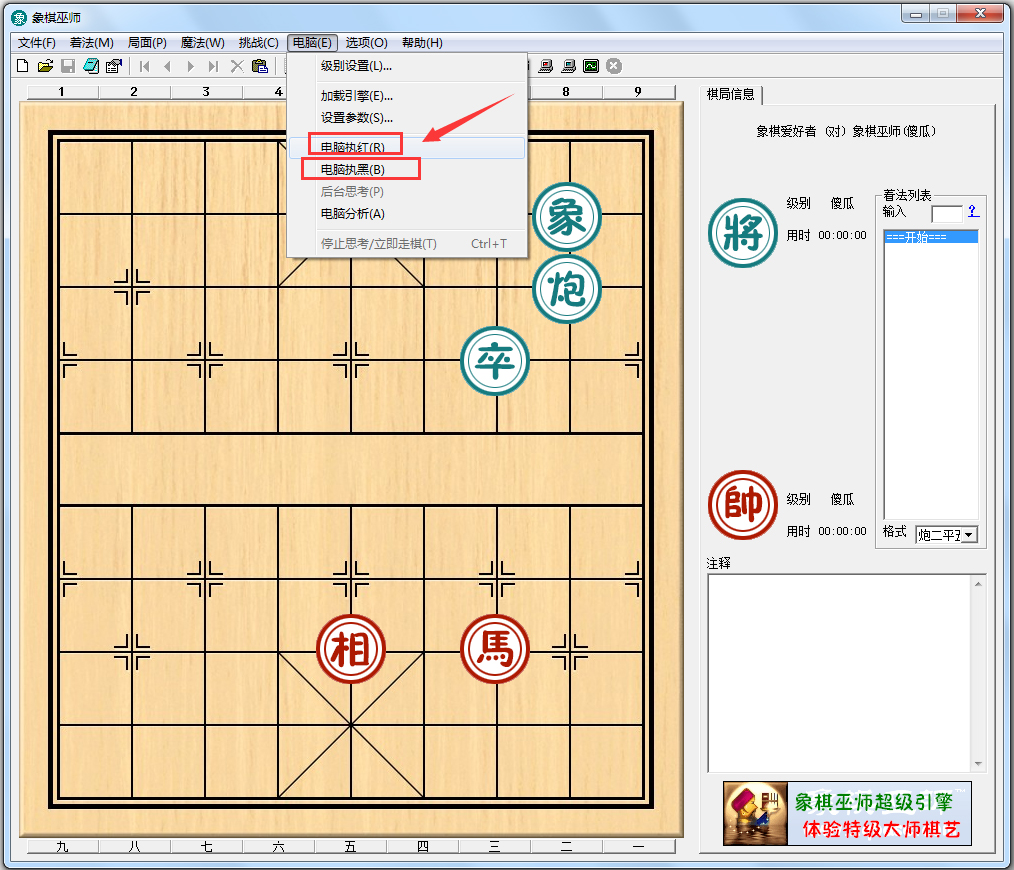Click the black general 將 player icon
The width and height of the screenshot is (1014, 870).
pos(743,233)
